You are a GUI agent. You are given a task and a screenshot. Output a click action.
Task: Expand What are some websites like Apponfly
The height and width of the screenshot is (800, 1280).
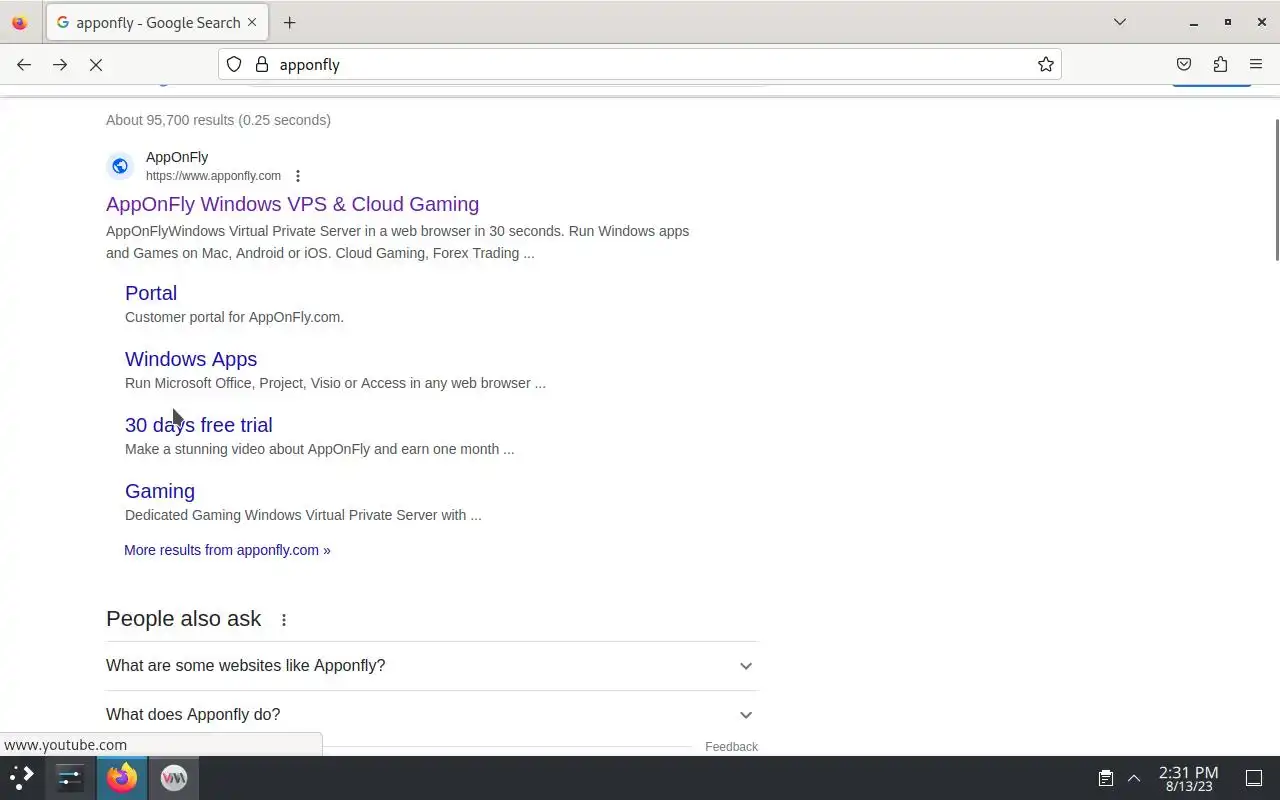pyautogui.click(x=431, y=666)
